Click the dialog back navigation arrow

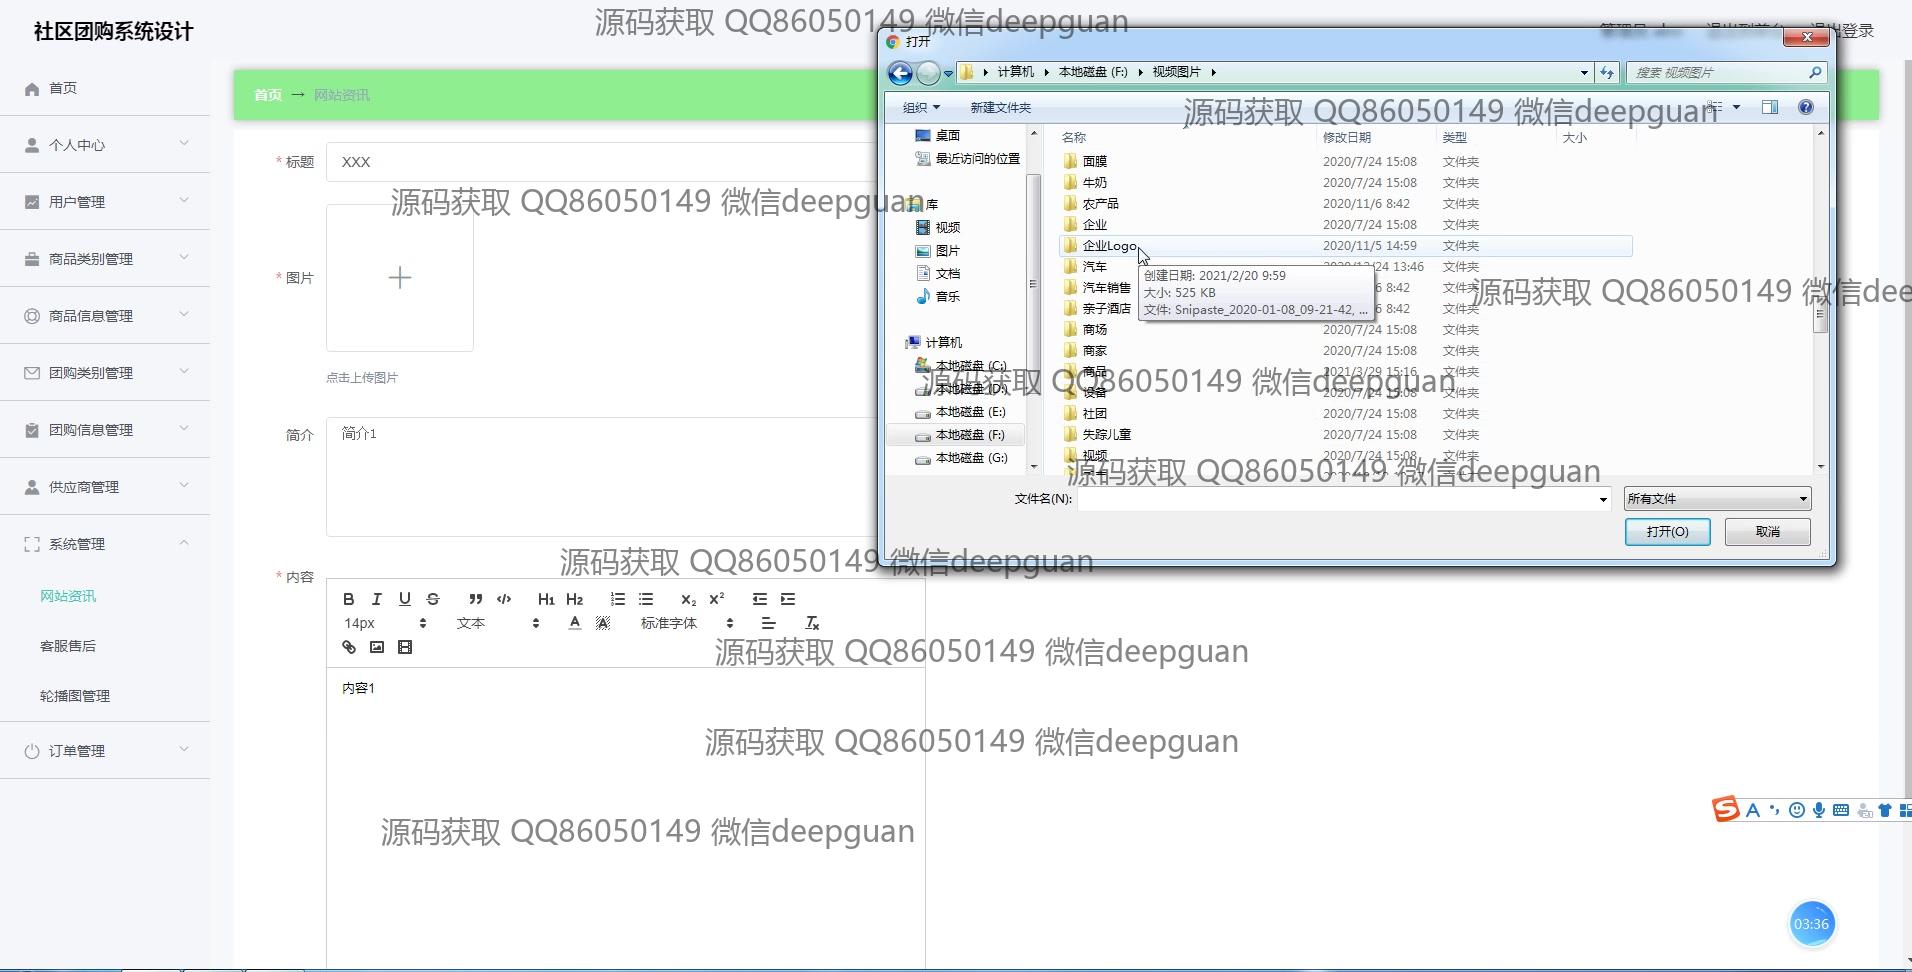pos(899,73)
